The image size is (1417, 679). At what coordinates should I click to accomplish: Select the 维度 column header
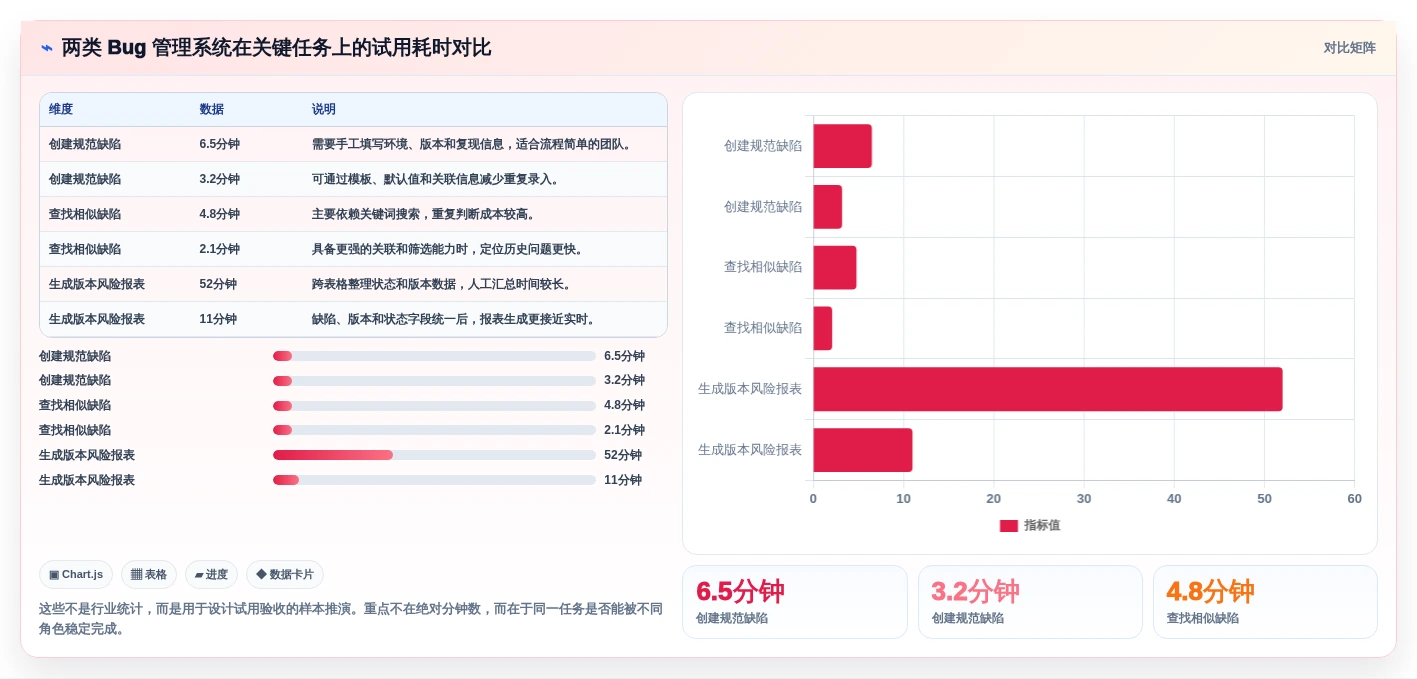coord(61,109)
